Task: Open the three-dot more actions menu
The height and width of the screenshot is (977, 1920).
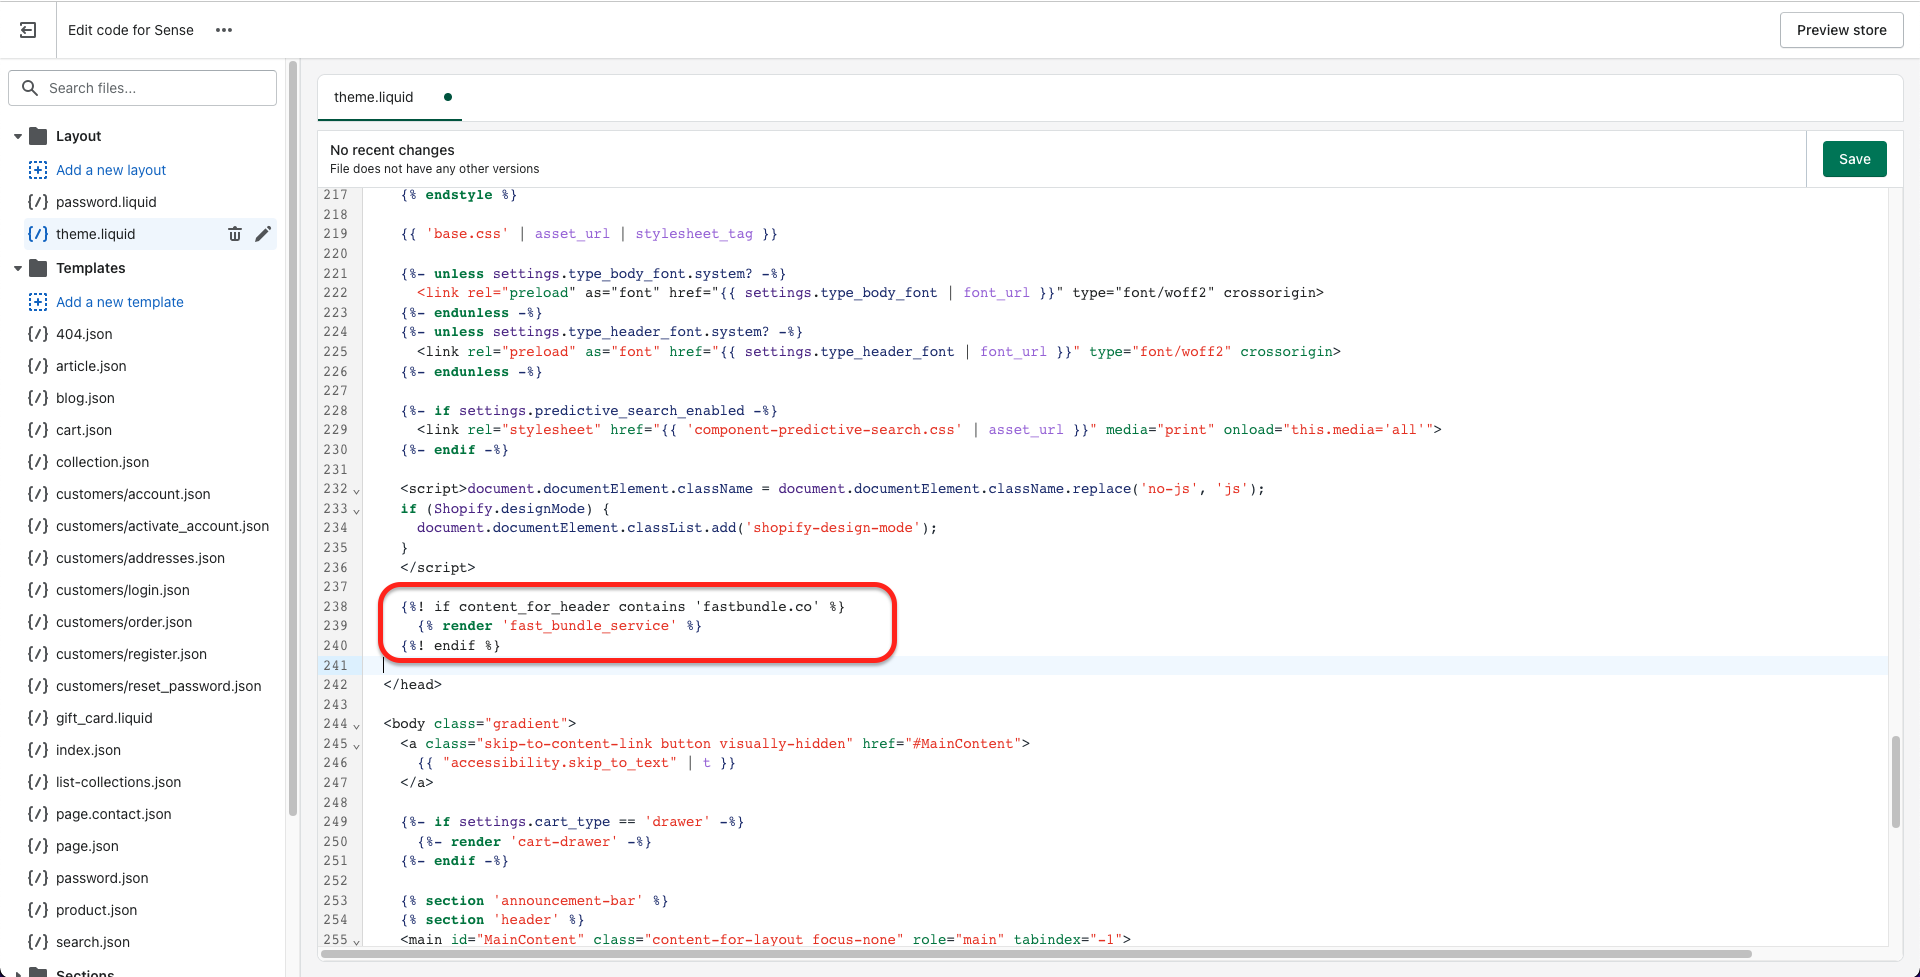Action: click(224, 30)
